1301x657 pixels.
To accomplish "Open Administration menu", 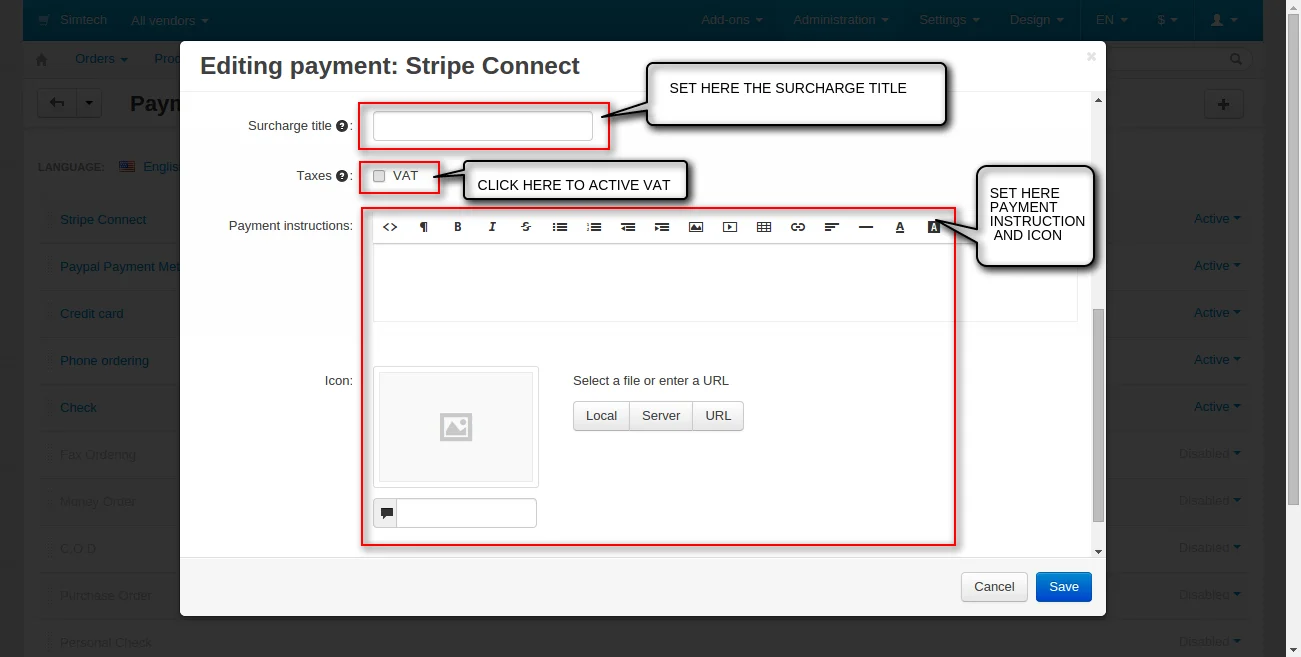I will pyautogui.click(x=841, y=20).
